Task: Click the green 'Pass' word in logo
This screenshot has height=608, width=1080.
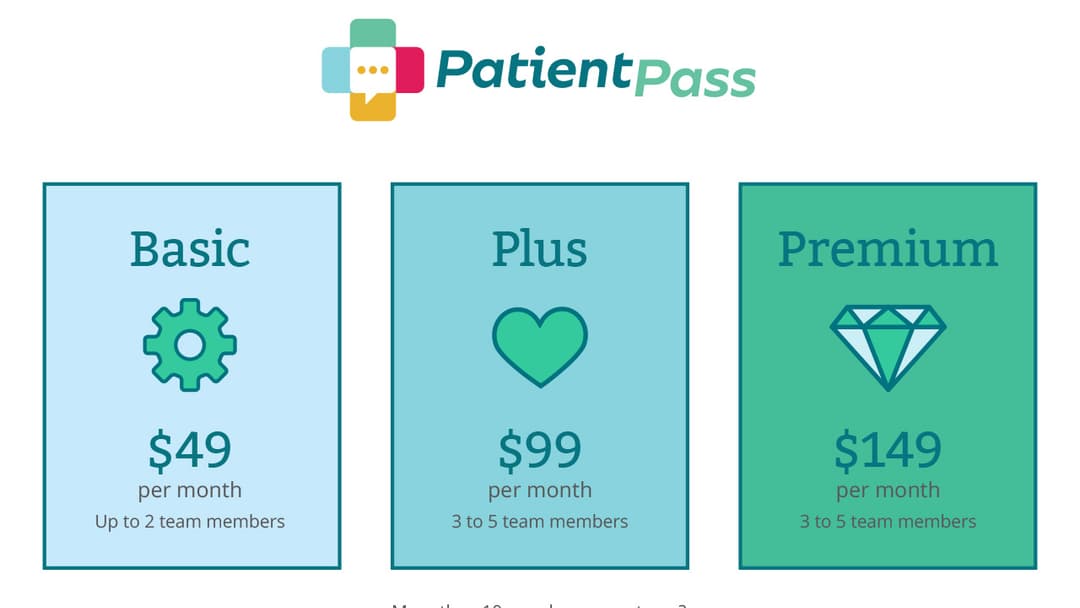Action: (x=695, y=80)
